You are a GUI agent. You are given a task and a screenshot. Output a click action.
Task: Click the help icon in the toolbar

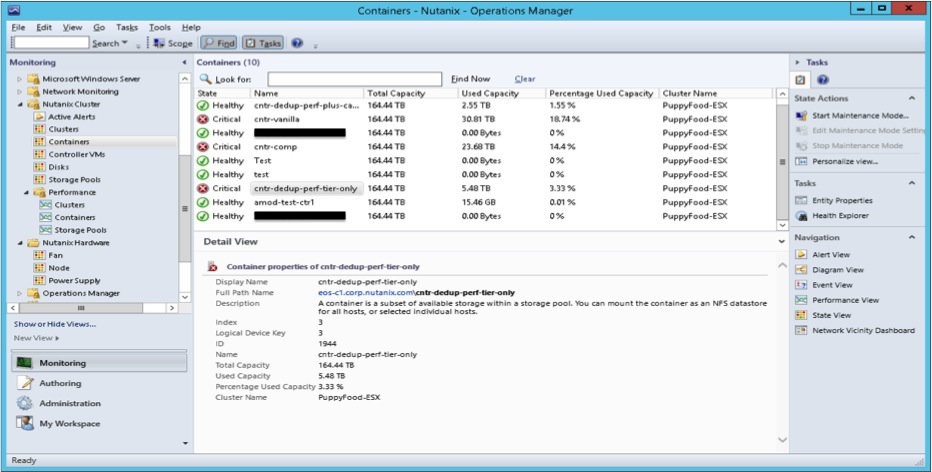click(x=297, y=43)
